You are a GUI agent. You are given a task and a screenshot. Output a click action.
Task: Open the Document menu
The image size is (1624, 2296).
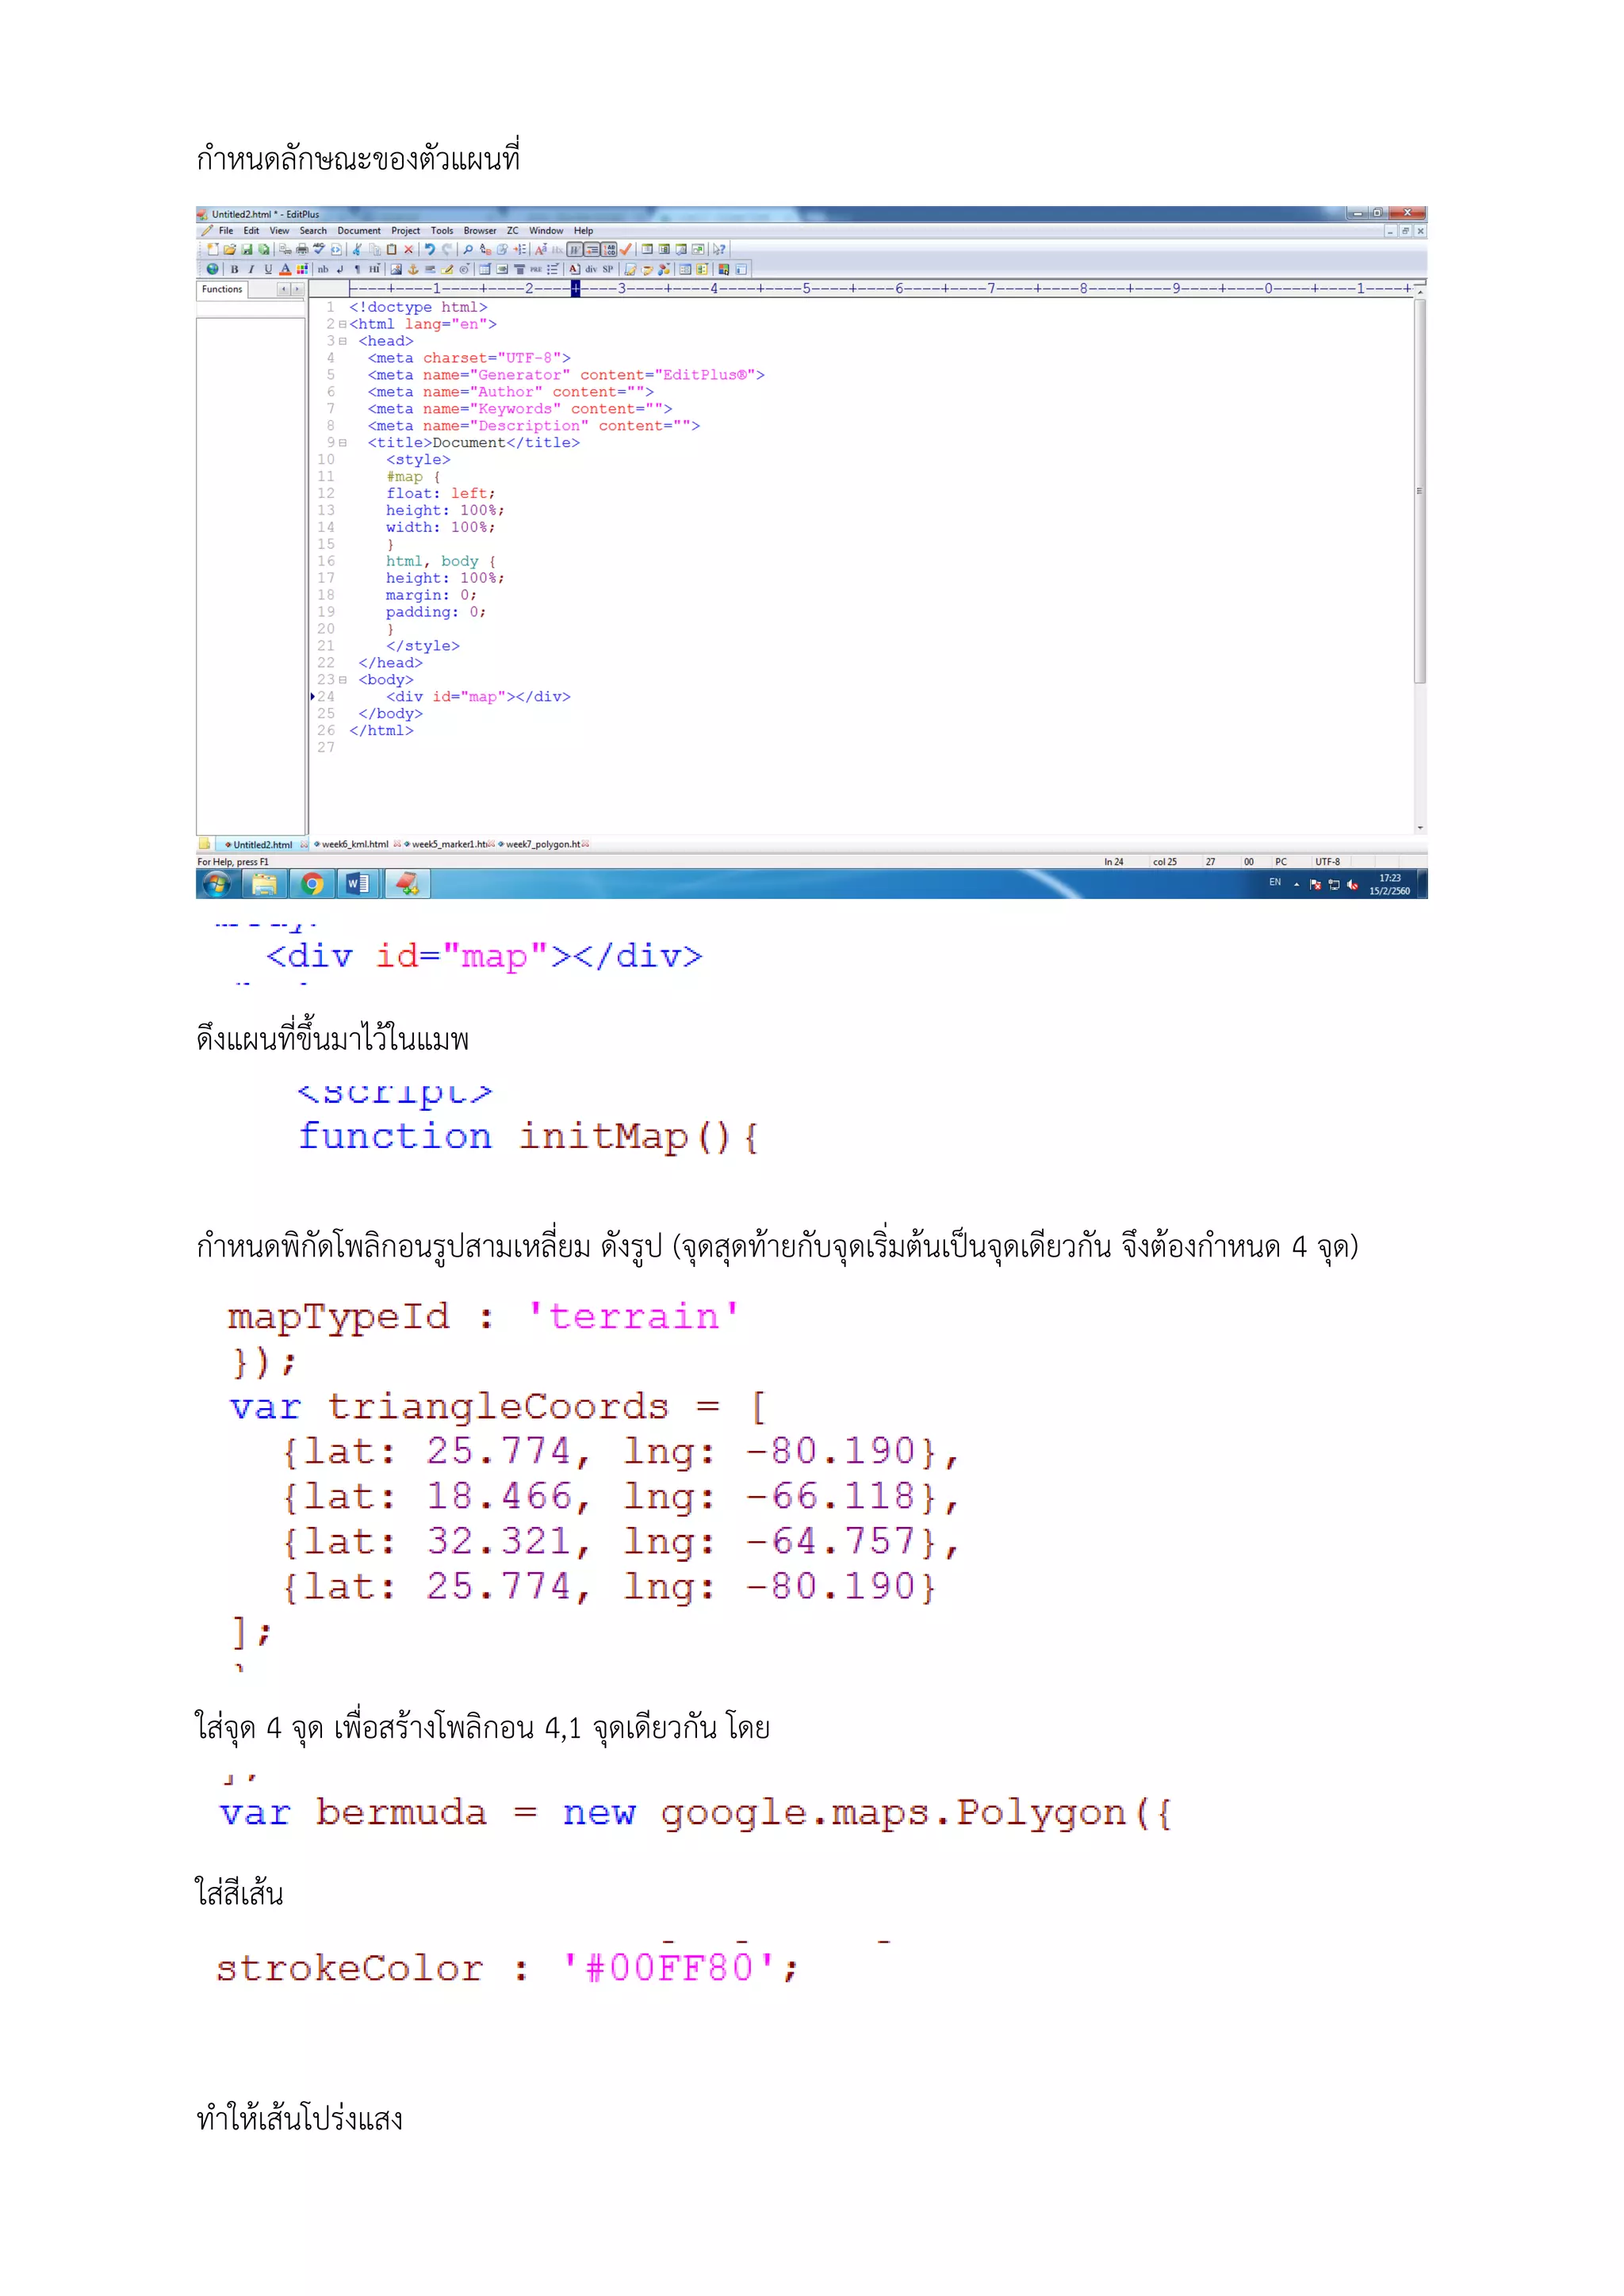pyautogui.click(x=358, y=231)
